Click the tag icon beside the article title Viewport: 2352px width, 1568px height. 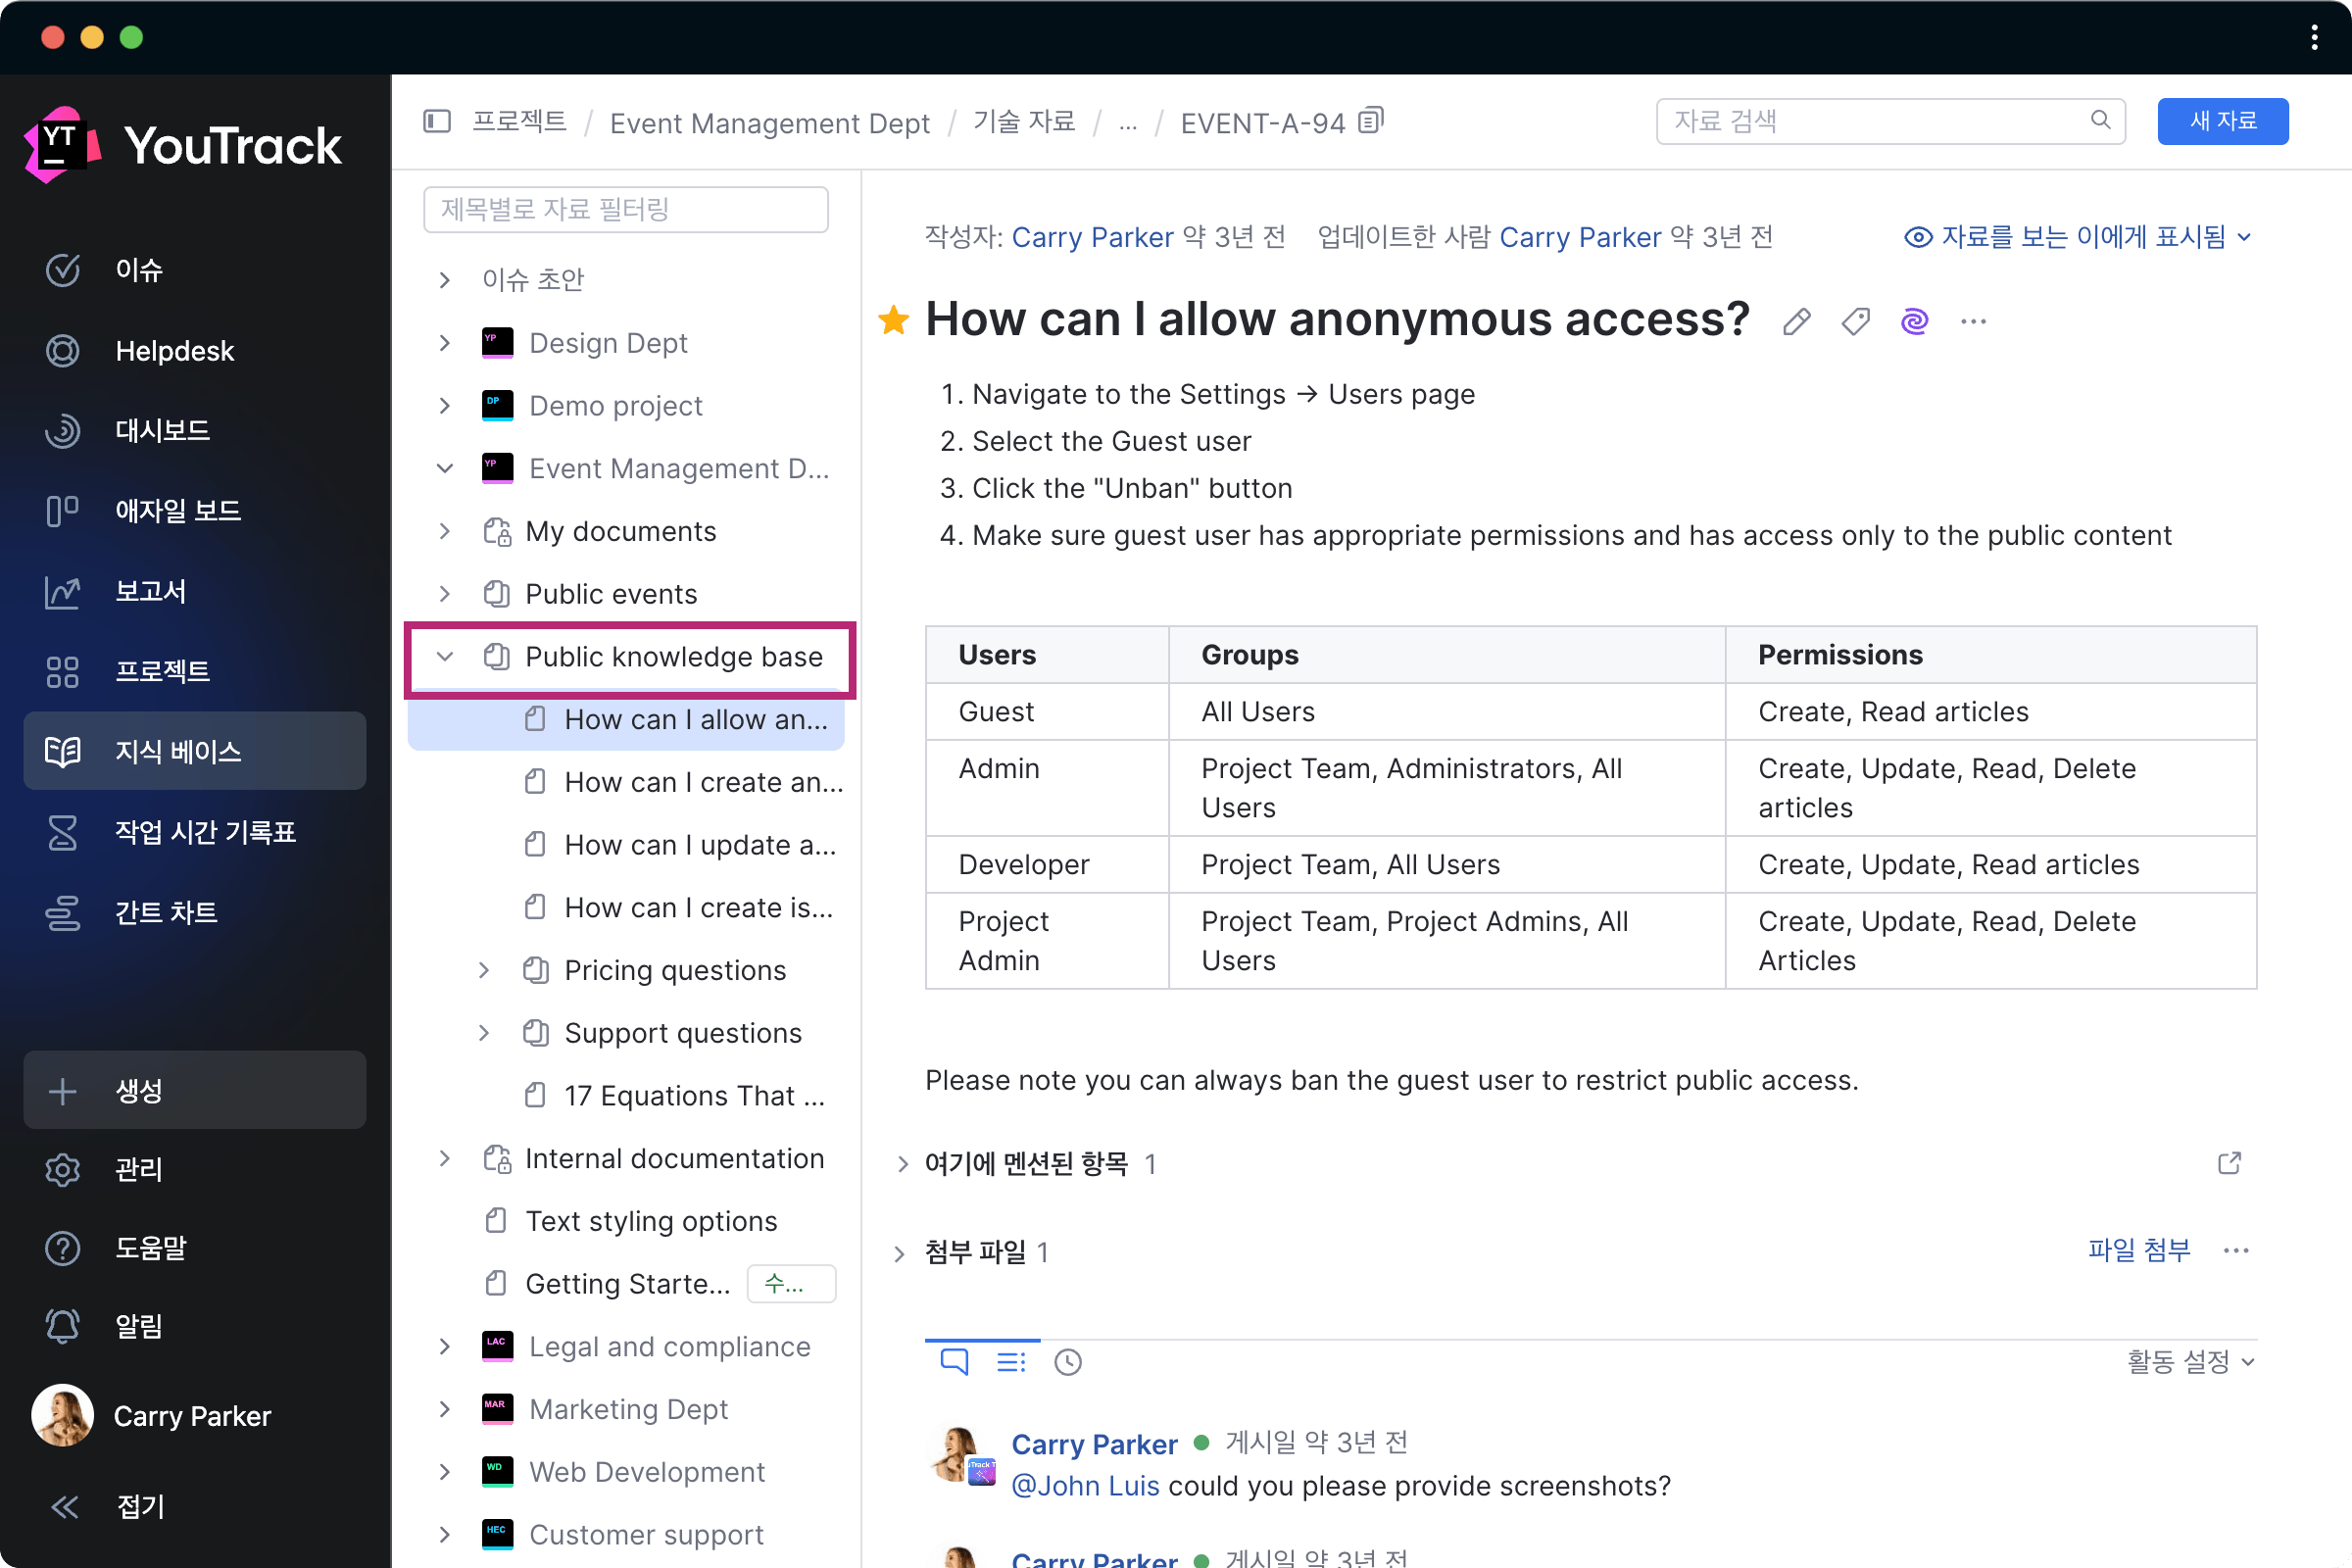coord(1855,321)
